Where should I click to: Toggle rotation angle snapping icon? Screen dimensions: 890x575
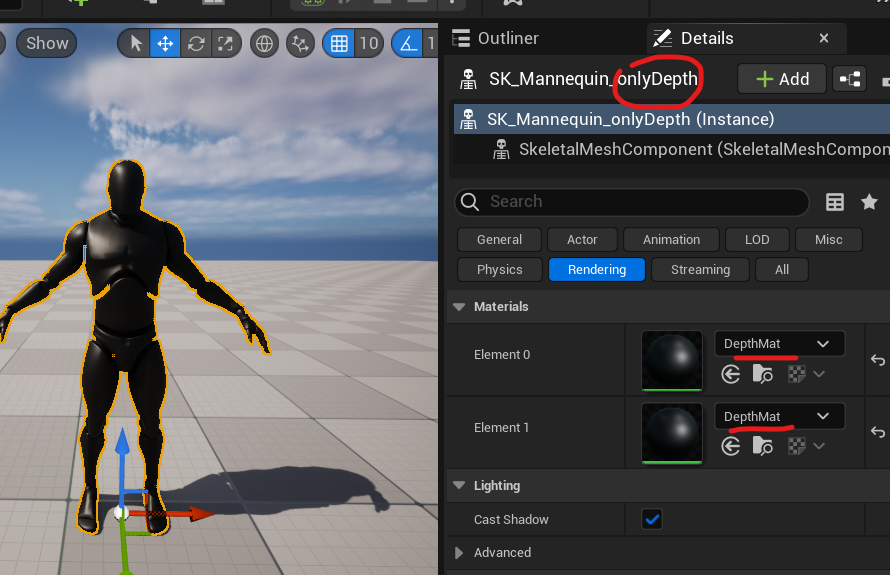[408, 43]
